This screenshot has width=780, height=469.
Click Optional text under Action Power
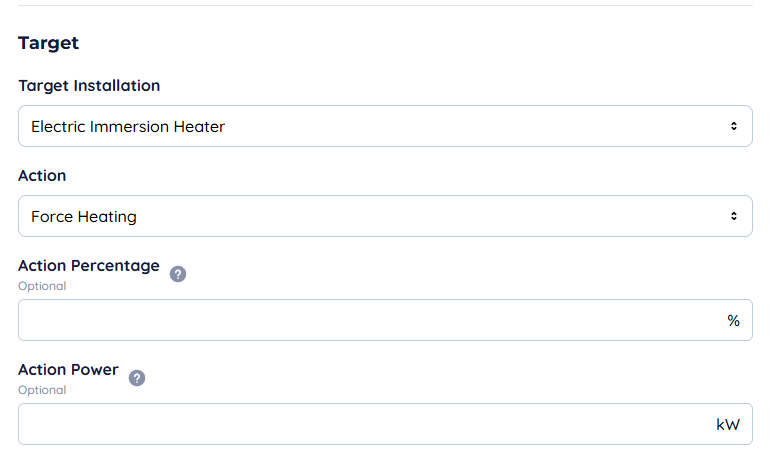(42, 390)
